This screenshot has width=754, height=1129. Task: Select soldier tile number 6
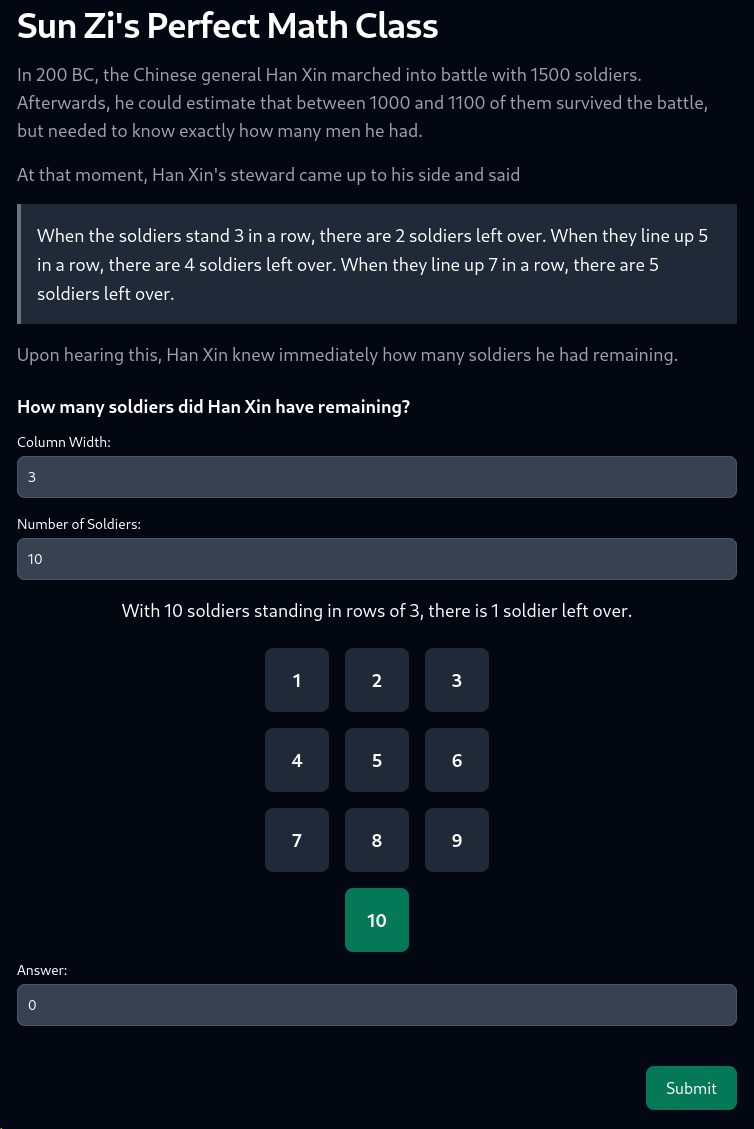pyautogui.click(x=457, y=760)
